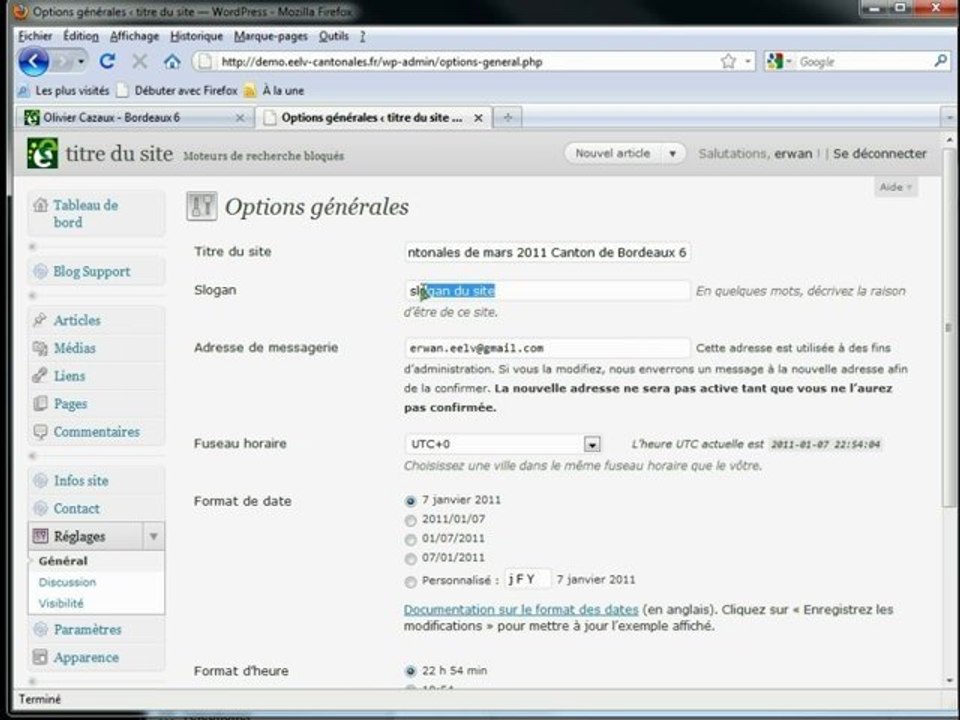Viewport: 960px width, 720px height.
Task: Open the Édition menu
Action: click(81, 36)
